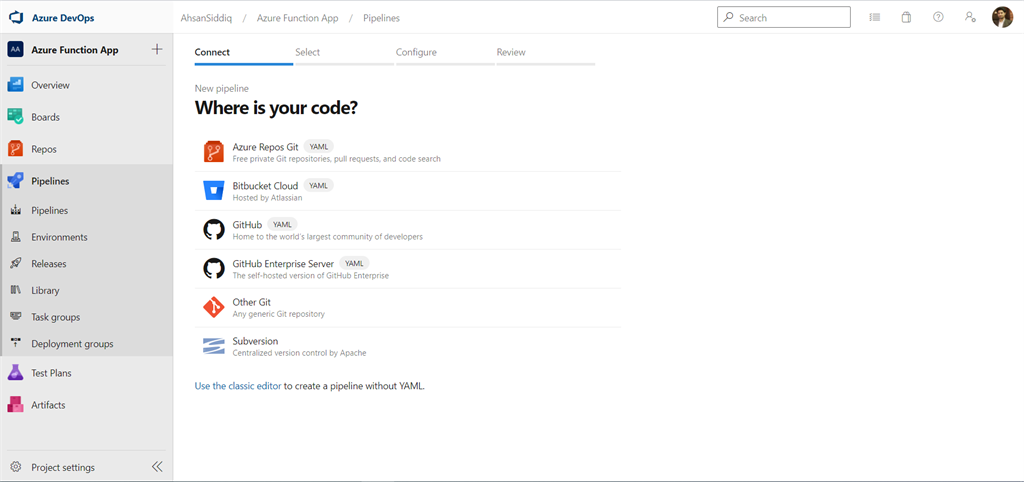Open the user settings icon in header
This screenshot has width=1024, height=482.
pyautogui.click(x=970, y=18)
